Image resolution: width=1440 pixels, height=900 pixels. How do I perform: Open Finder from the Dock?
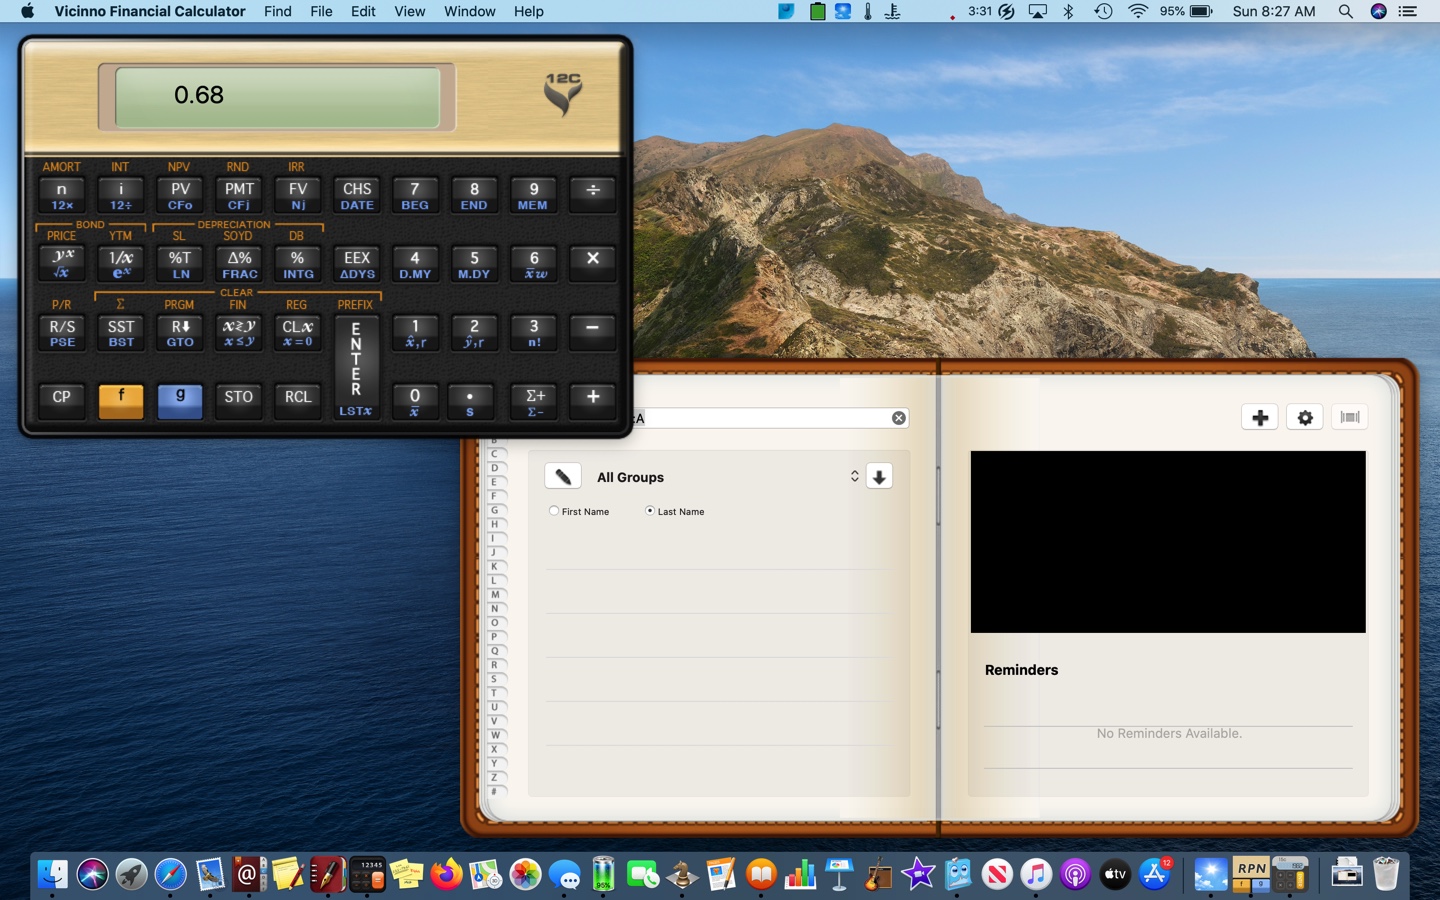pos(52,874)
